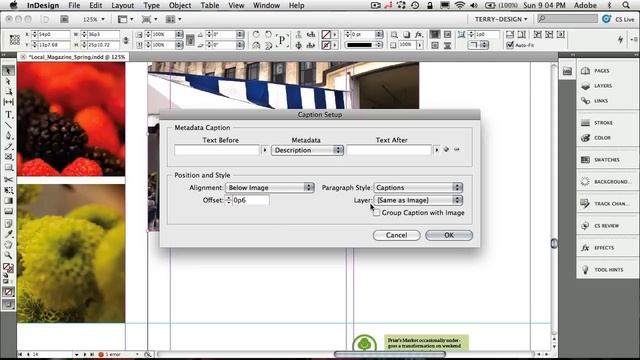Open the Arrange Documents dropdown
The image size is (640, 360).
[x=173, y=19]
